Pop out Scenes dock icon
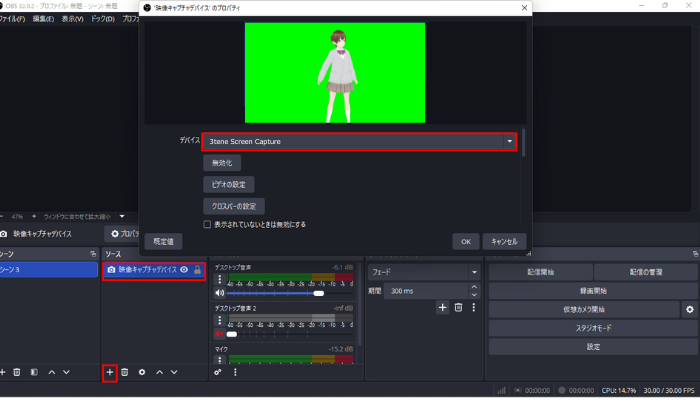Image resolution: width=700 pixels, height=400 pixels. point(93,254)
